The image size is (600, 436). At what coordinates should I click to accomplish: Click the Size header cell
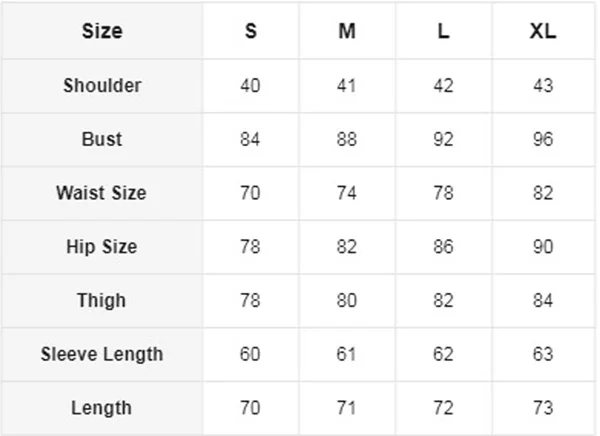102,31
